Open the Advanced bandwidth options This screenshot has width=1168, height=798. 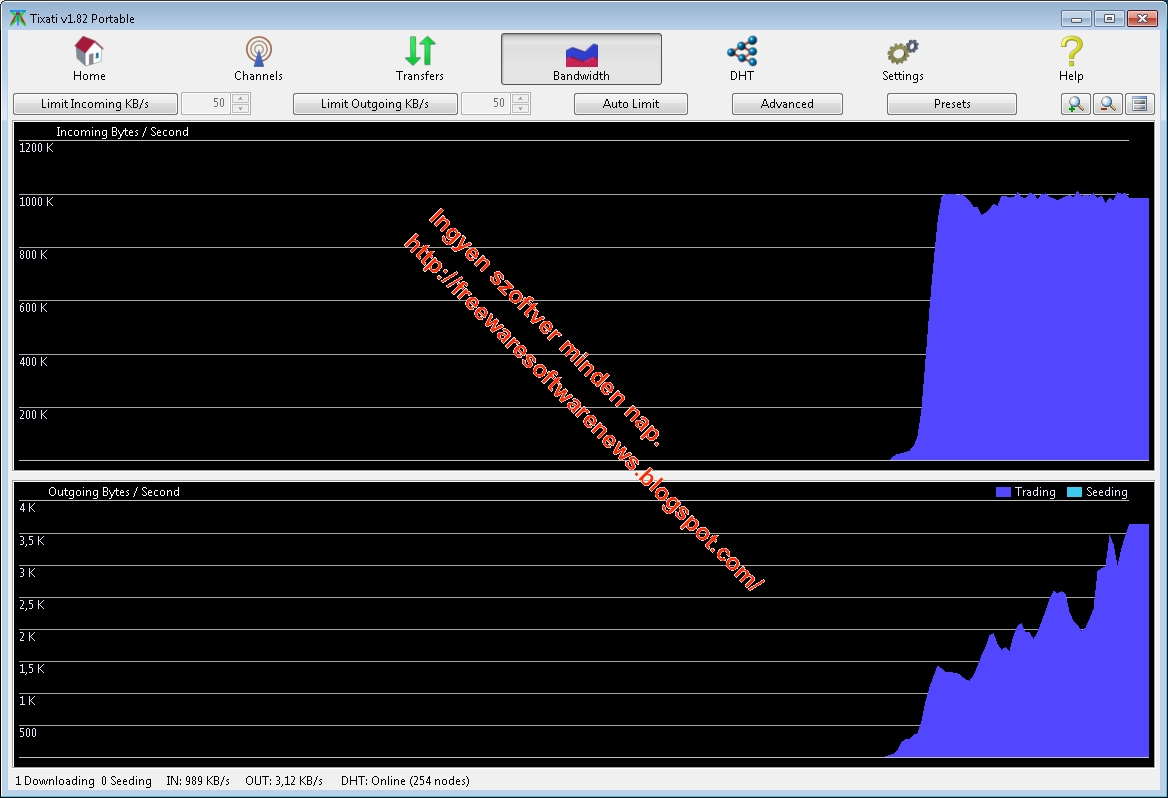pyautogui.click(x=787, y=104)
